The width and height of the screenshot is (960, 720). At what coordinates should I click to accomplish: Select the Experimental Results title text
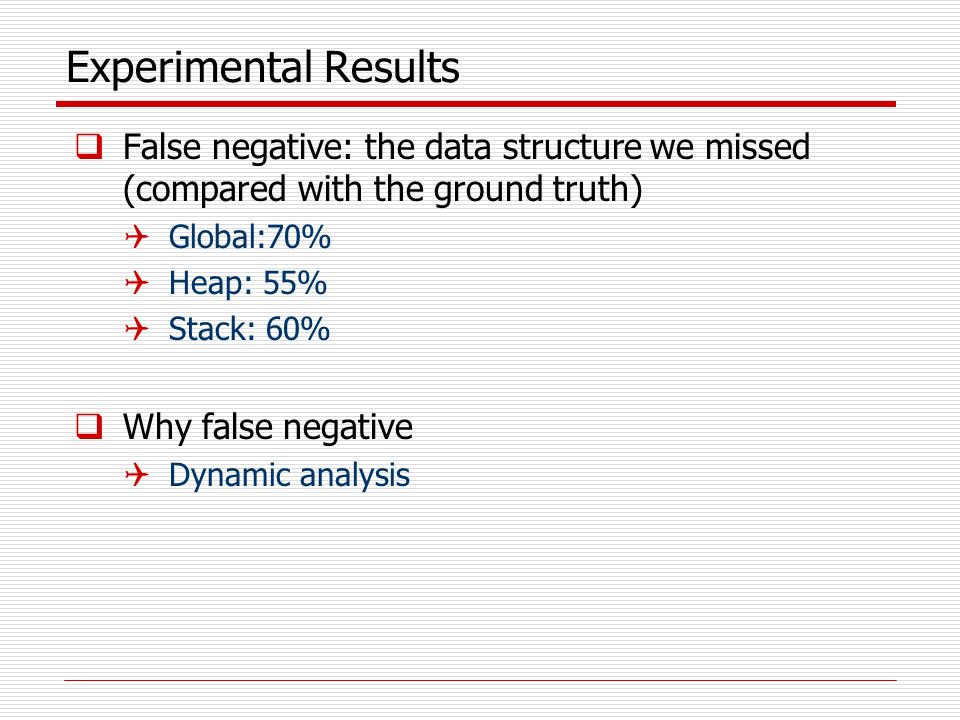point(263,68)
